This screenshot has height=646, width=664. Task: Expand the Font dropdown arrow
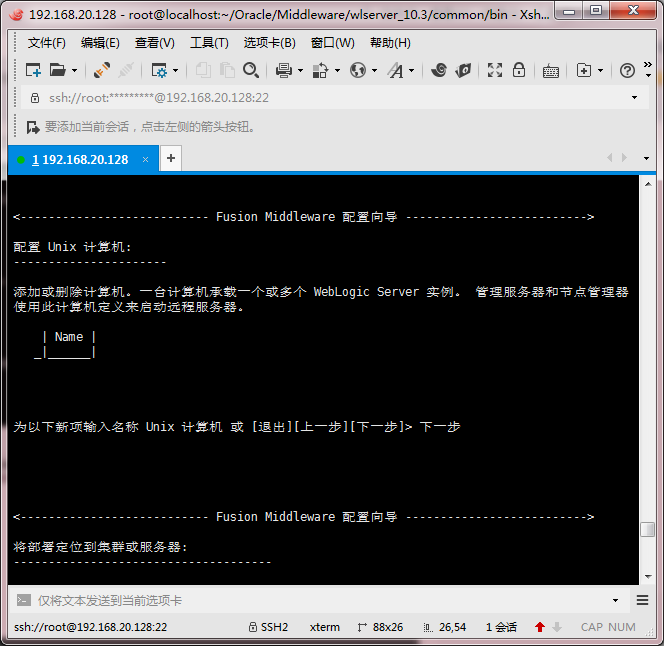click(412, 70)
